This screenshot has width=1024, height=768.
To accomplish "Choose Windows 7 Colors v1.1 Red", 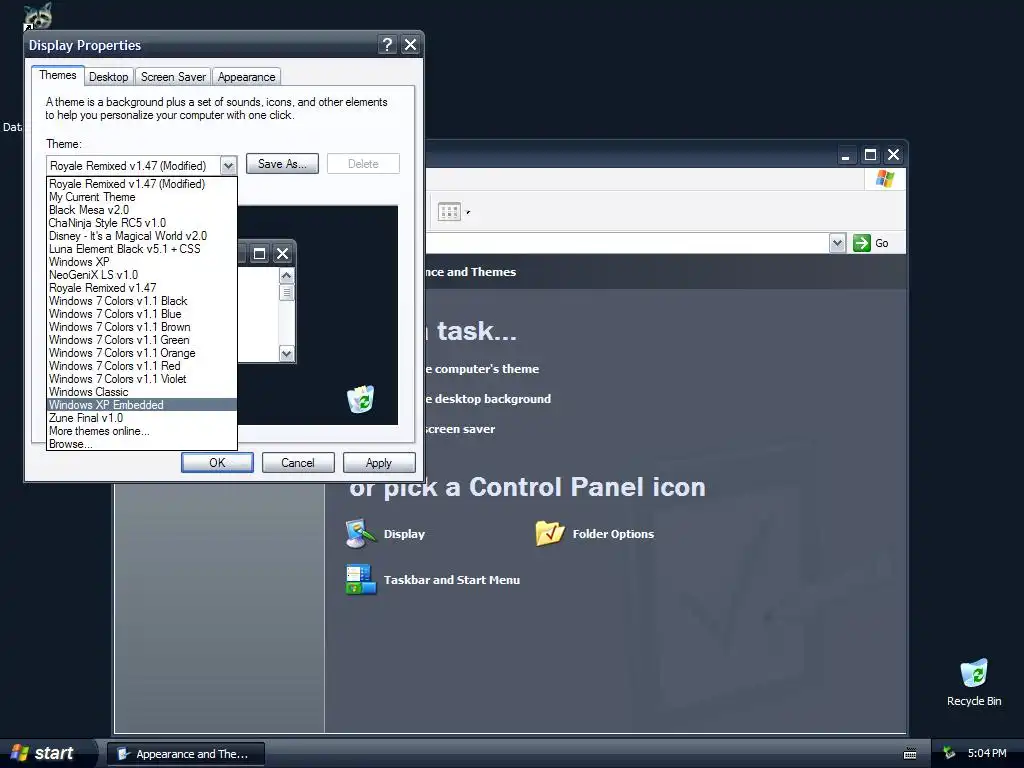I will coord(142,366).
